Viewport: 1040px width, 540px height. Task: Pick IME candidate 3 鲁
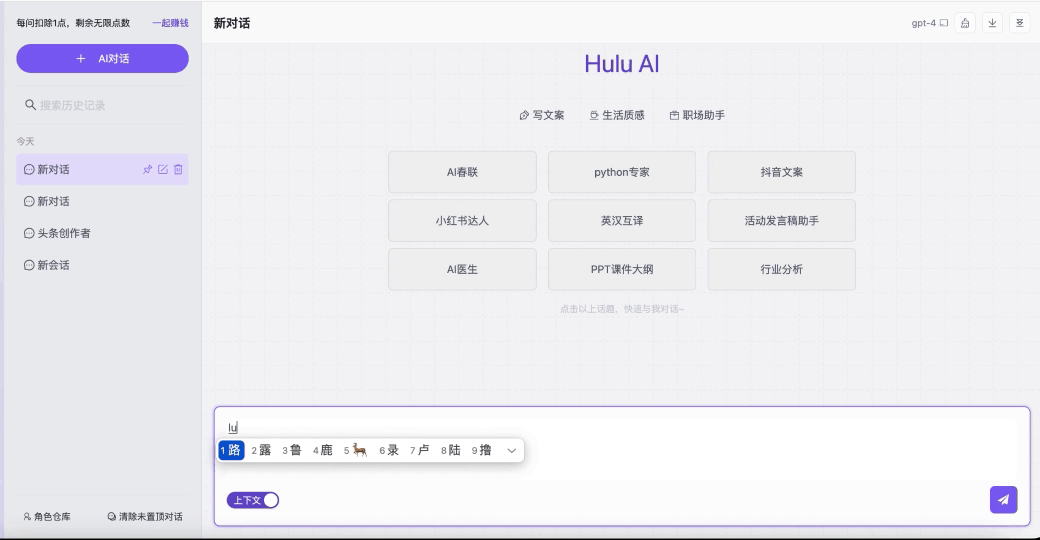[292, 450]
